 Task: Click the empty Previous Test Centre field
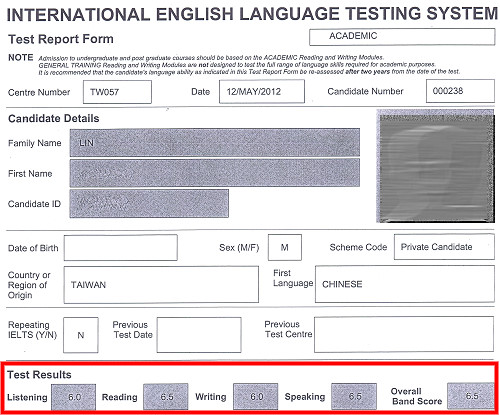pos(404,334)
